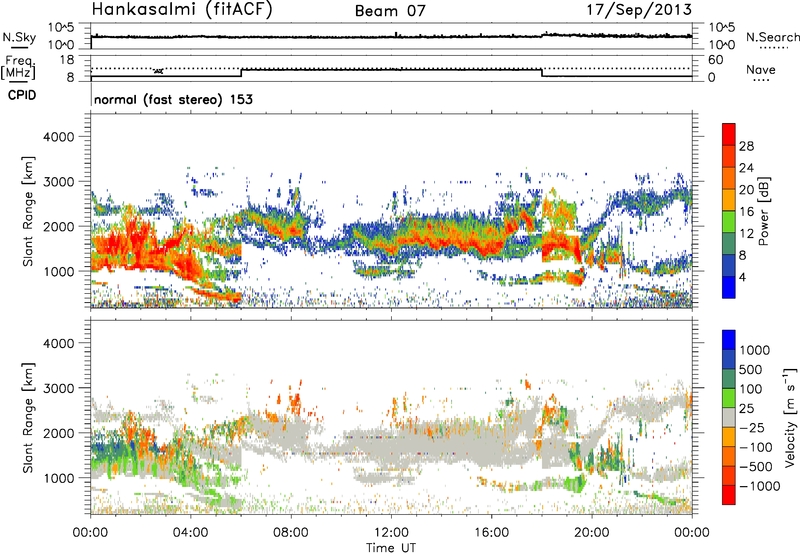Click the '20:00' time axis tick label
The image size is (800, 554).
[x=591, y=533]
